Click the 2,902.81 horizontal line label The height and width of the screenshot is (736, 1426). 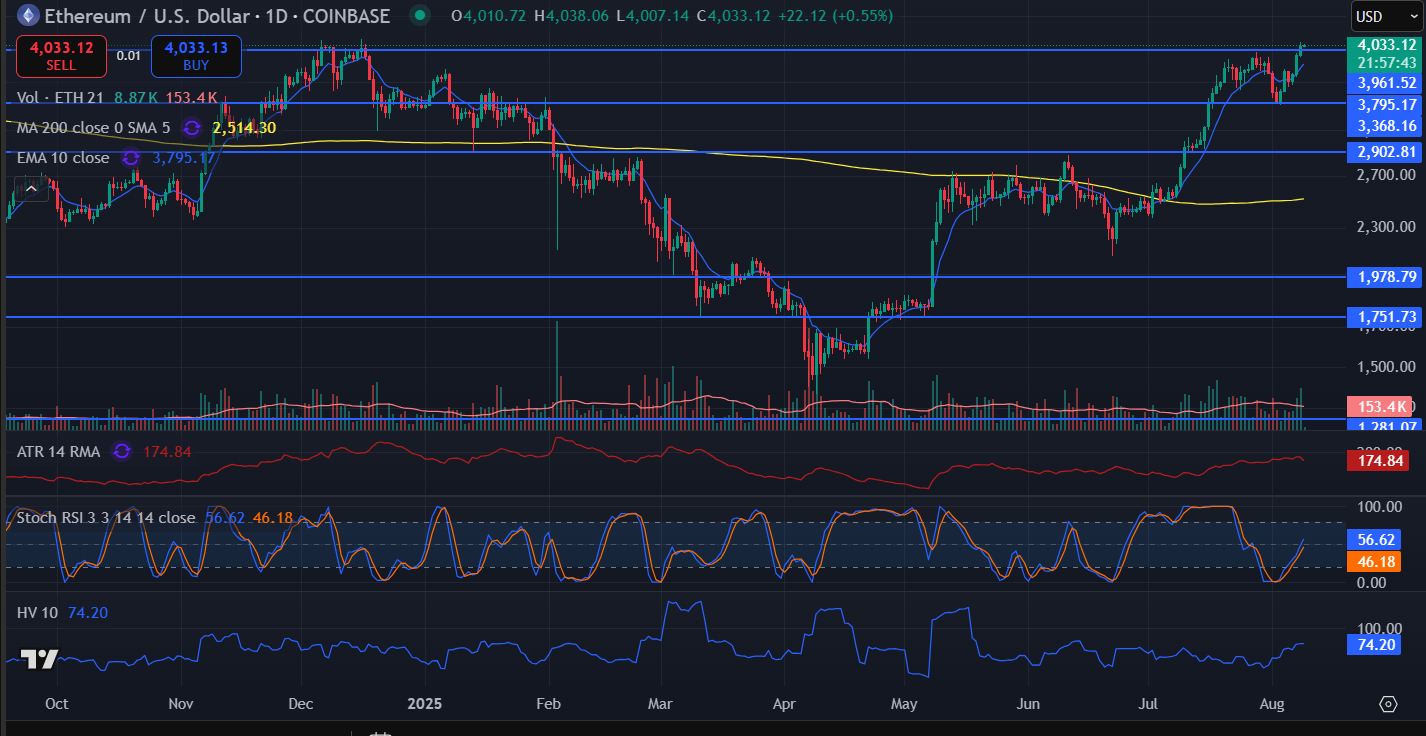click(x=1386, y=152)
